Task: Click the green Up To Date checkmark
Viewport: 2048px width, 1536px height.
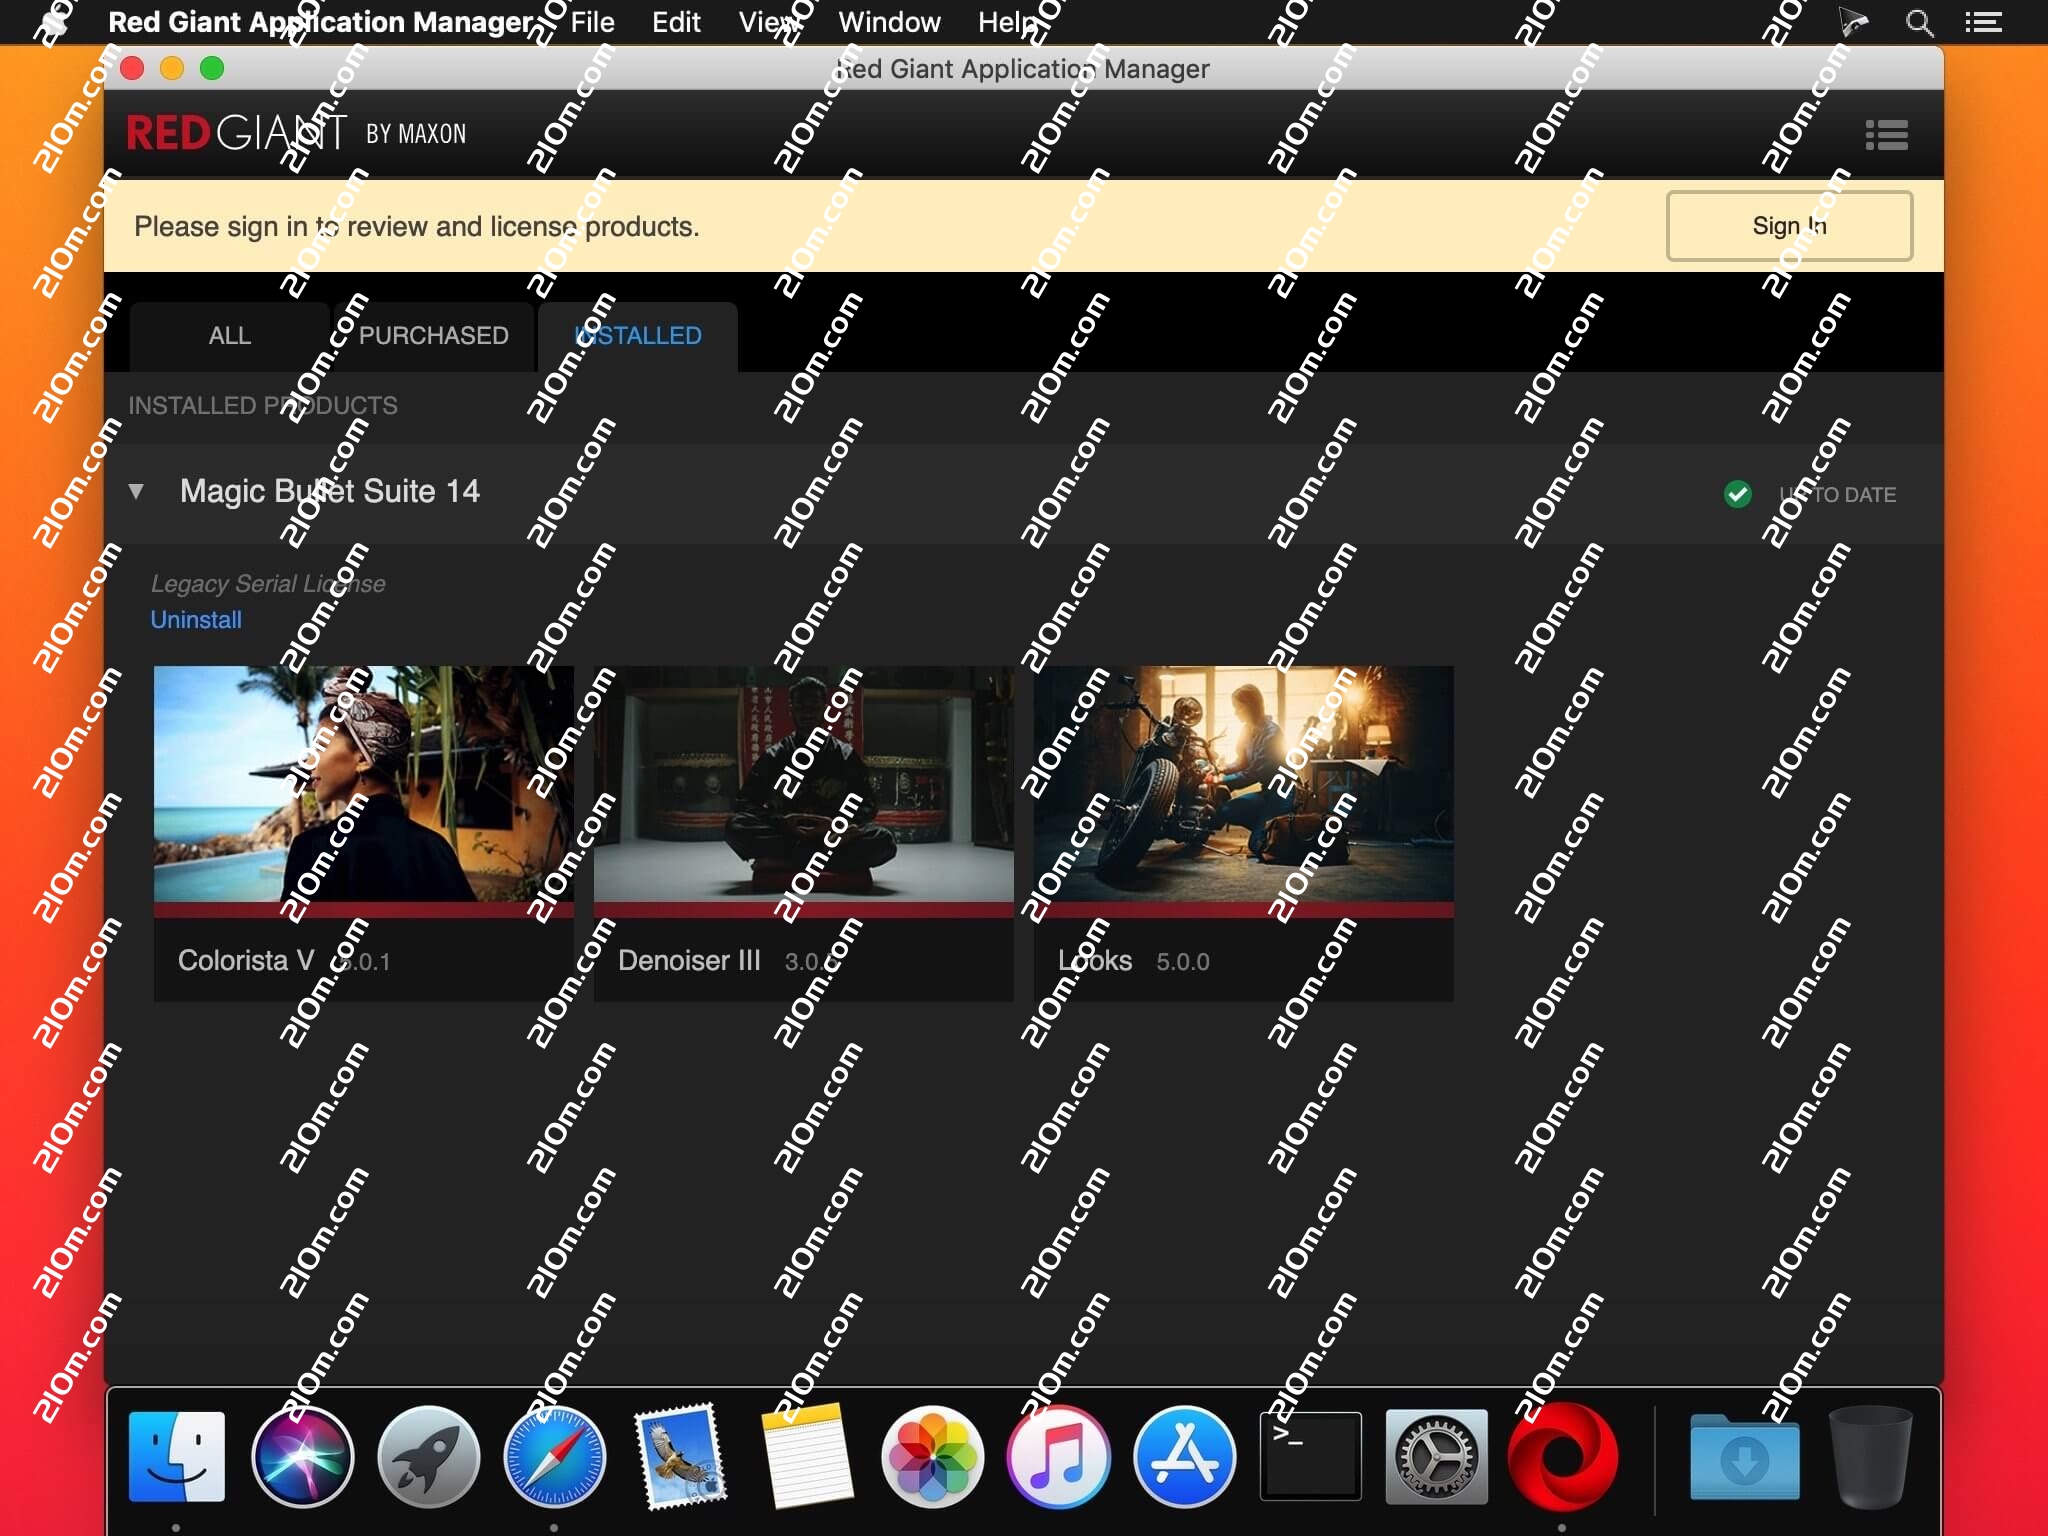Action: 1738,494
